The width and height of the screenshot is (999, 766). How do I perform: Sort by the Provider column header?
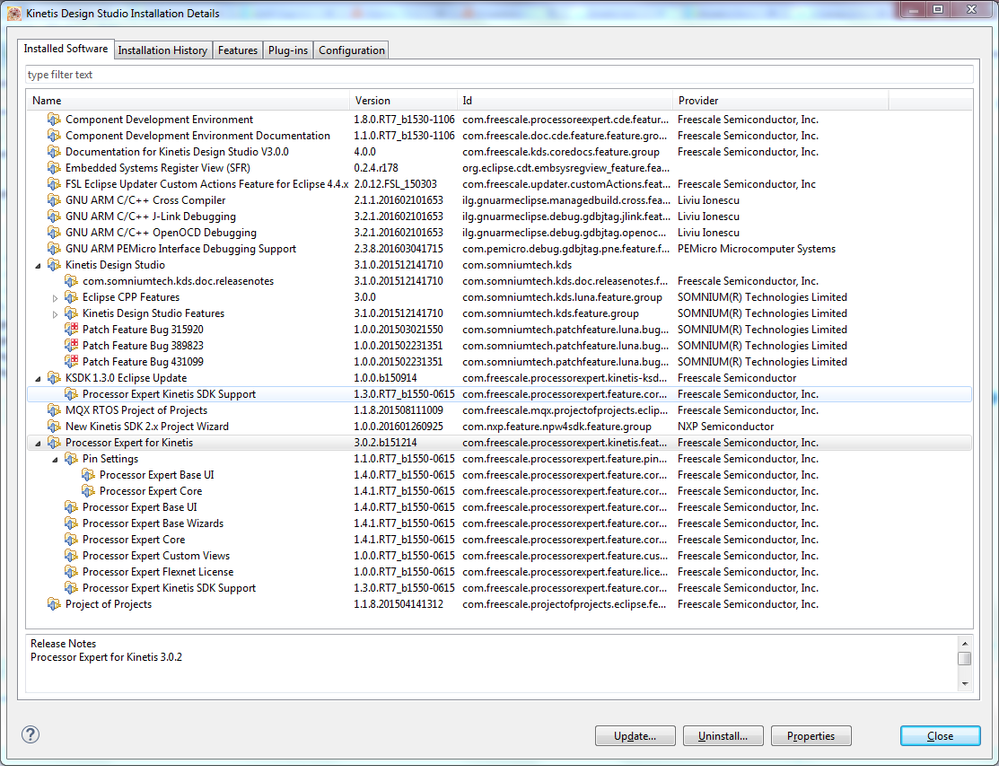[x=780, y=101]
